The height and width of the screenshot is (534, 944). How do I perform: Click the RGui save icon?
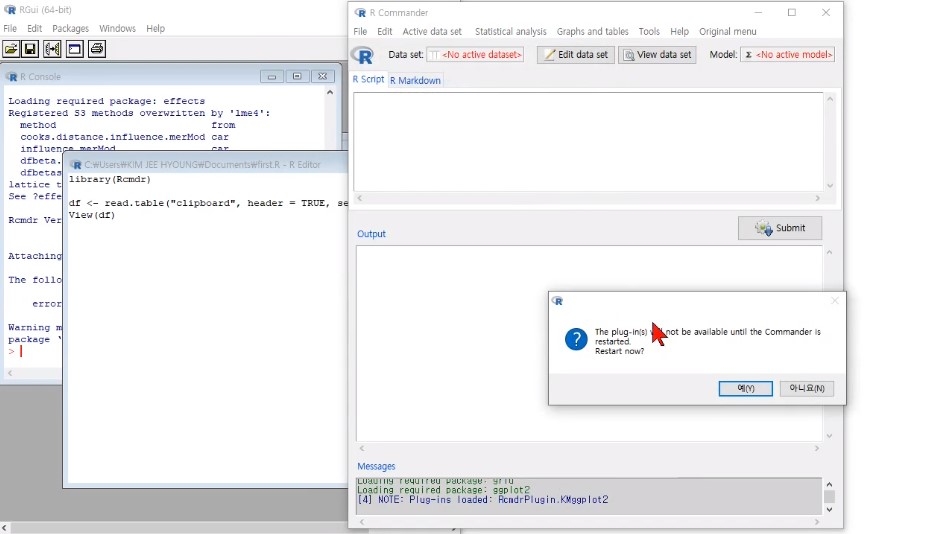pyautogui.click(x=30, y=49)
